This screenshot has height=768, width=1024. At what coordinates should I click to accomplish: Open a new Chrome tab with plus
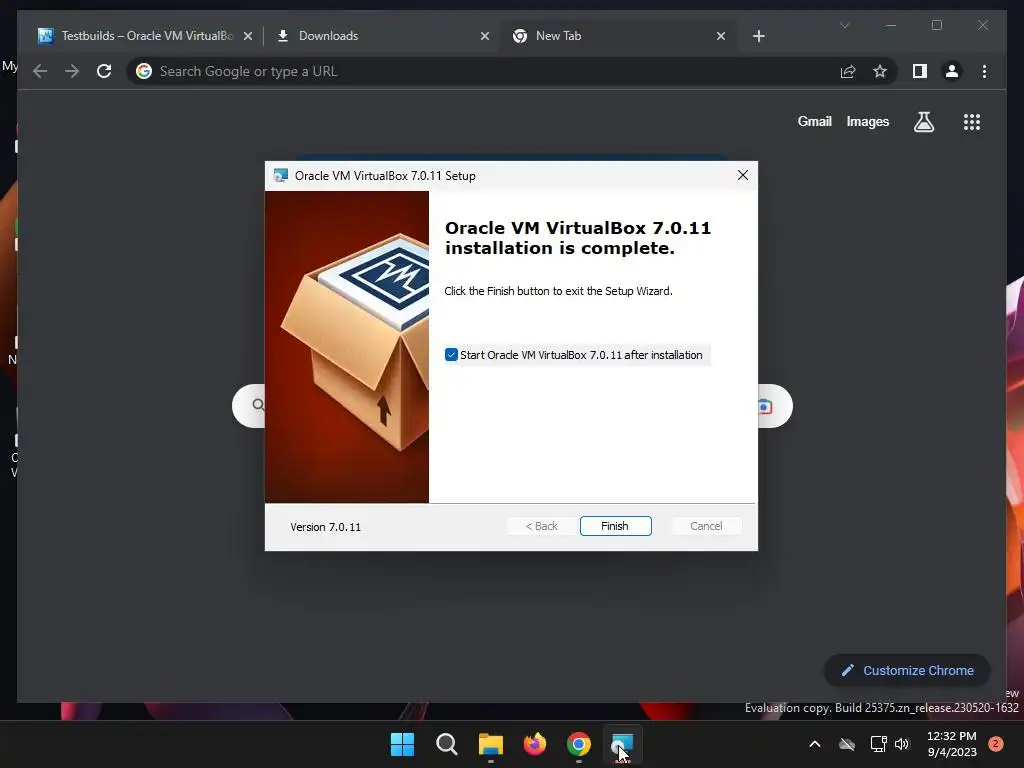pos(758,36)
